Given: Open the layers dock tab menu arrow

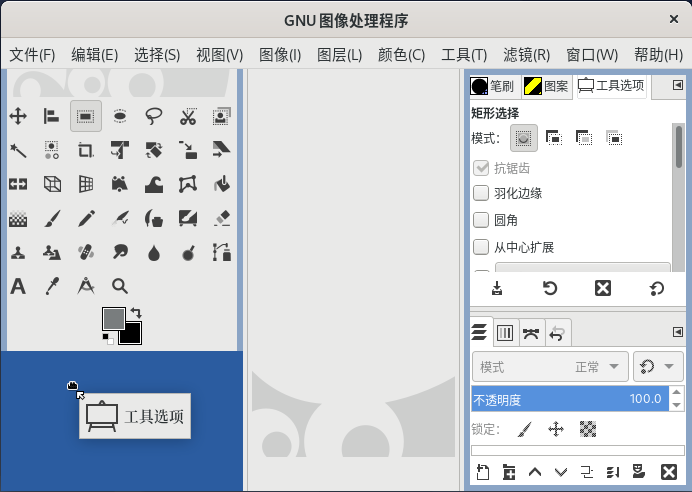Looking at the screenshot, I should tap(678, 332).
